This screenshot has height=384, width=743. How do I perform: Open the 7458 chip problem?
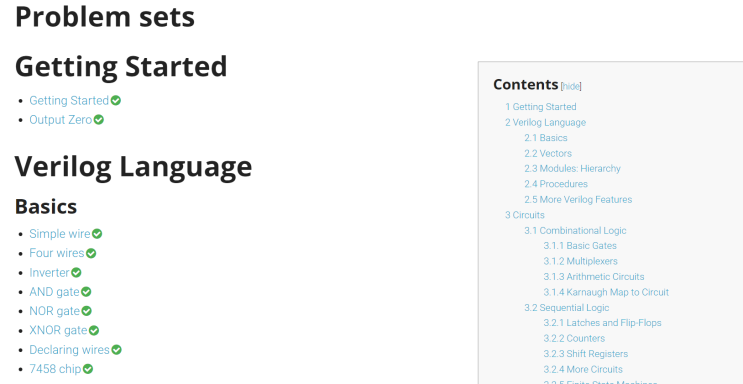click(x=55, y=369)
